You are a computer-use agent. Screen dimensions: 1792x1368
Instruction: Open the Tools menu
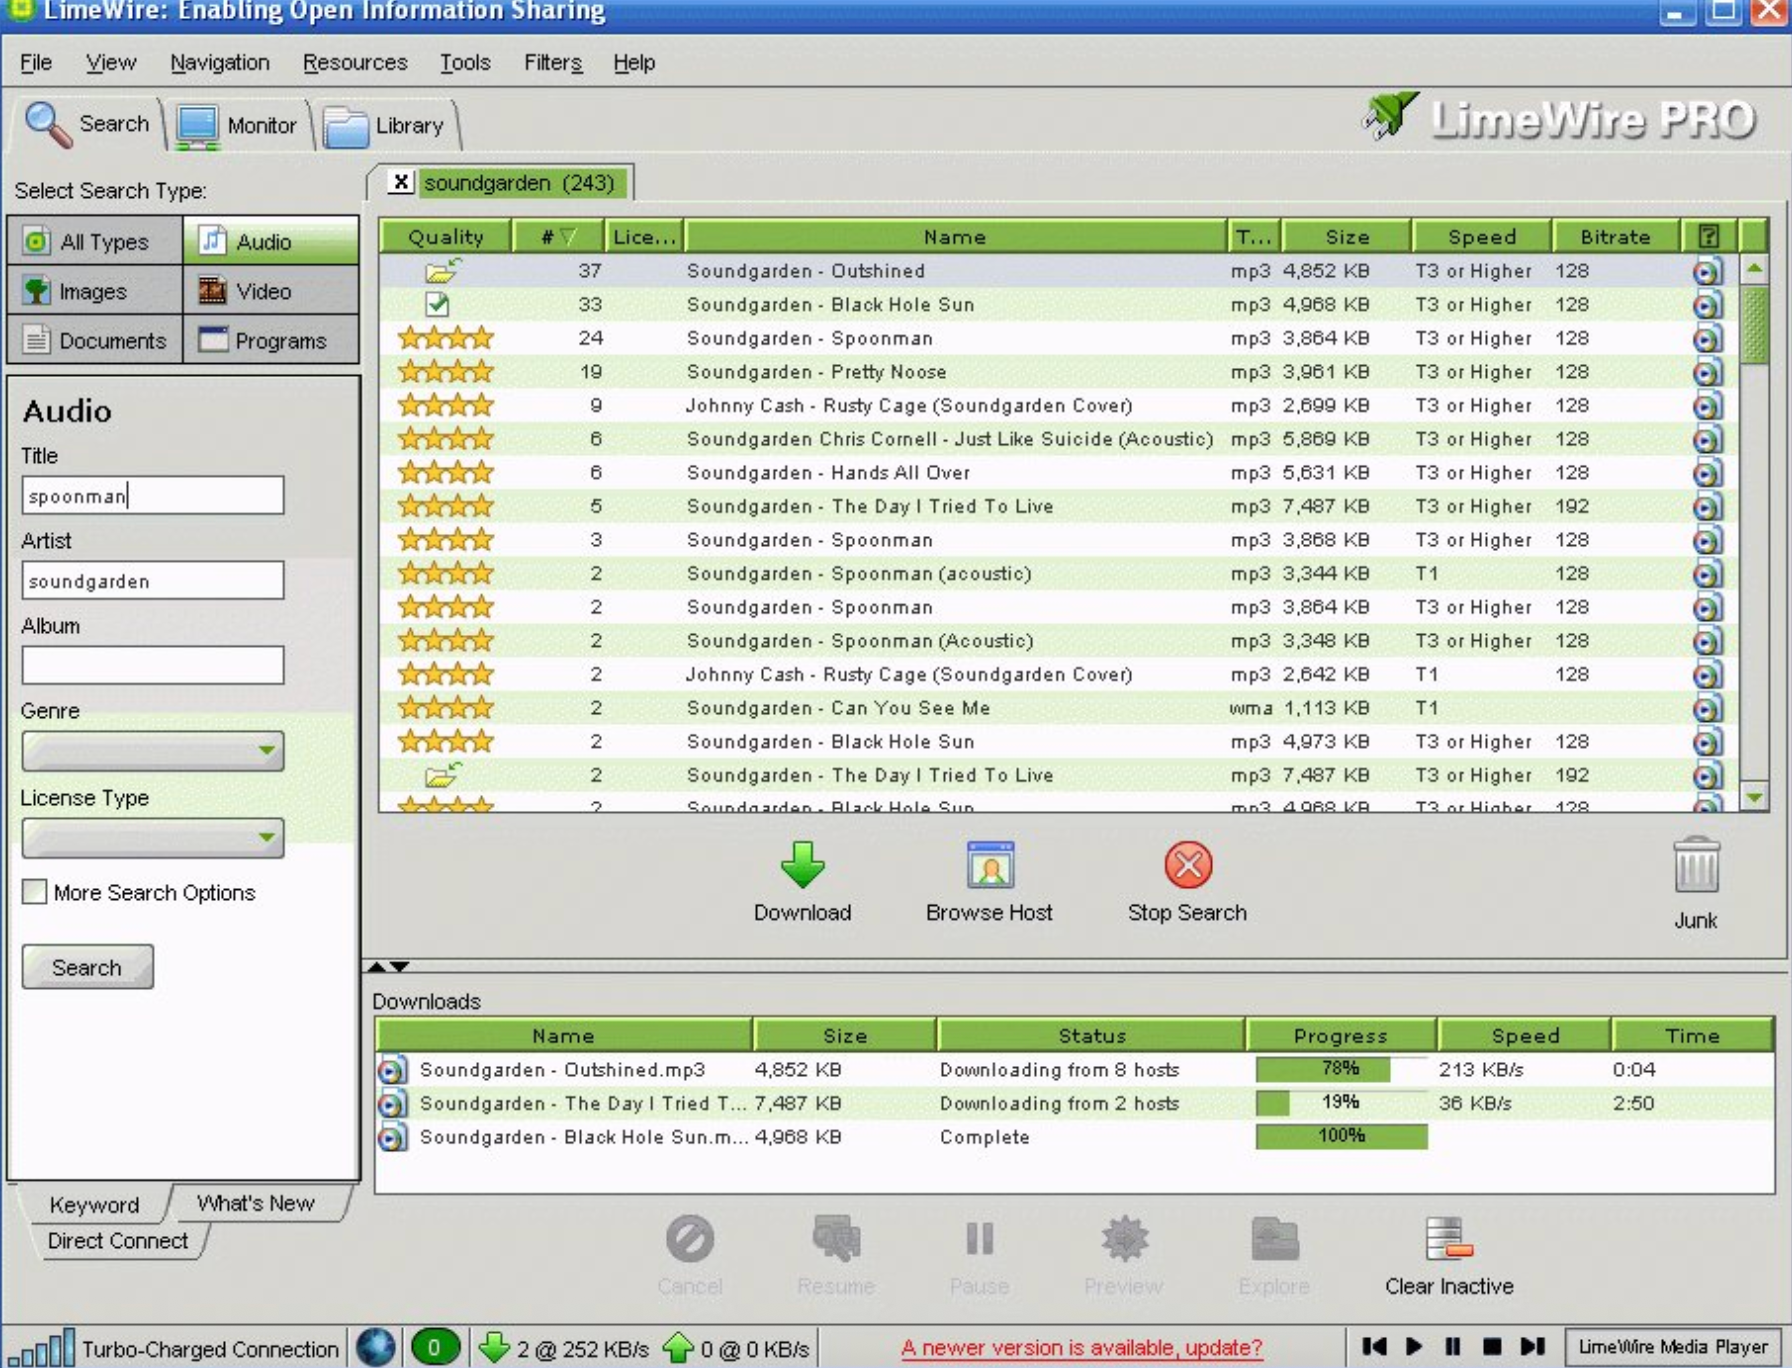464,62
